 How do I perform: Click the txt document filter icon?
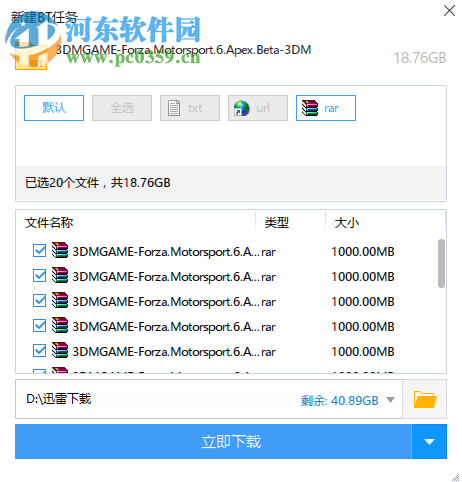[x=174, y=108]
